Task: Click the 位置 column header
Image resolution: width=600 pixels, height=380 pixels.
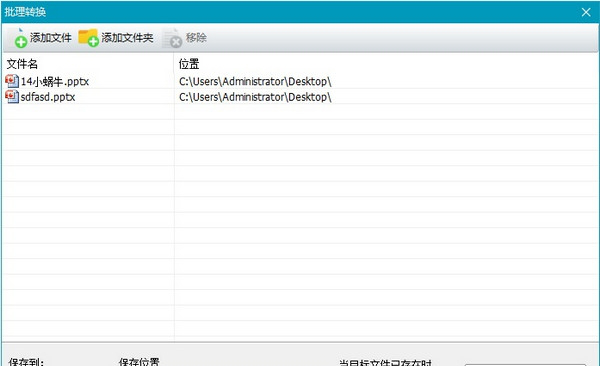Action: click(189, 64)
